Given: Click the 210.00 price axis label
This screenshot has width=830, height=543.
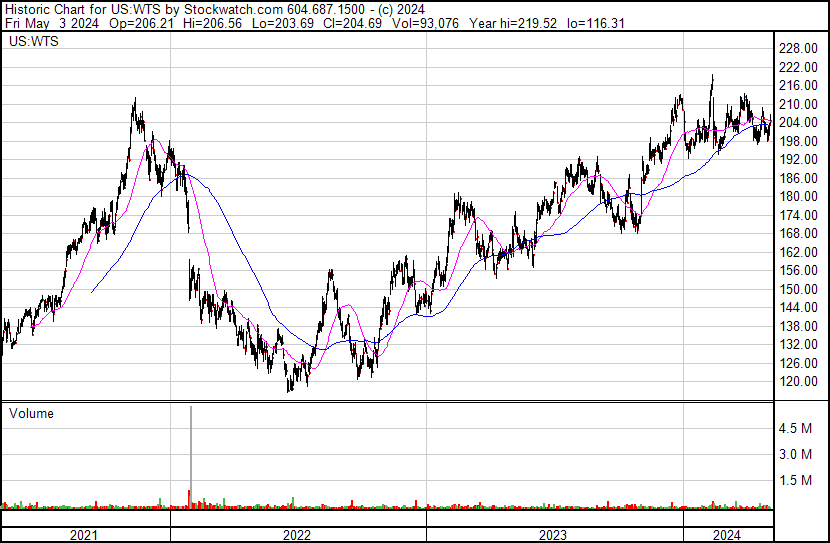Looking at the screenshot, I should pos(798,104).
